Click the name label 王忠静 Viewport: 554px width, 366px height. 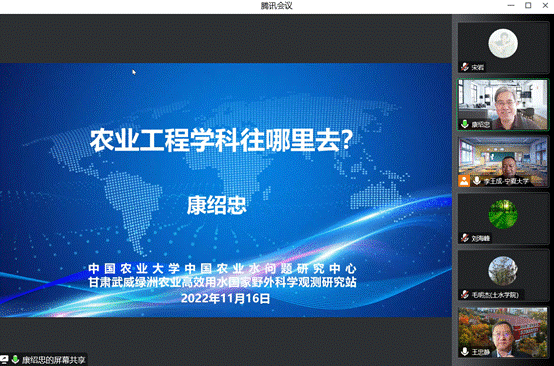click(481, 352)
